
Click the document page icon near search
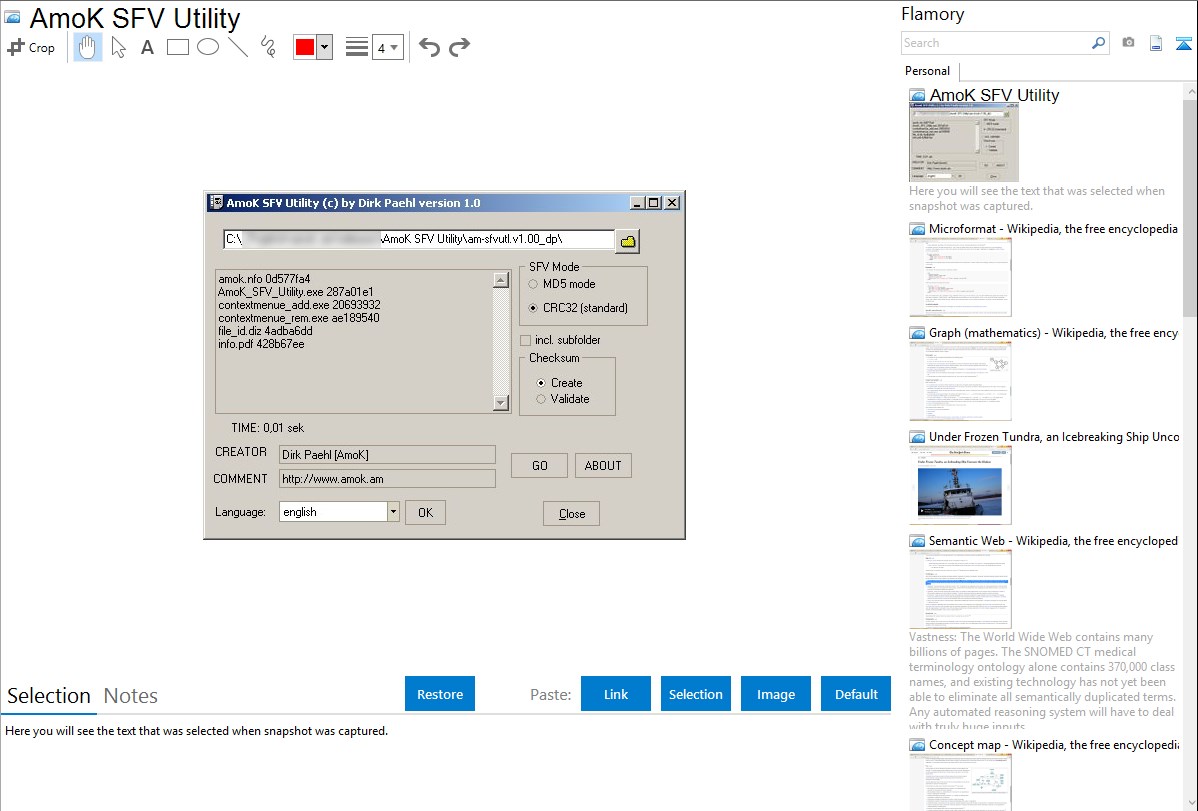tap(1156, 43)
